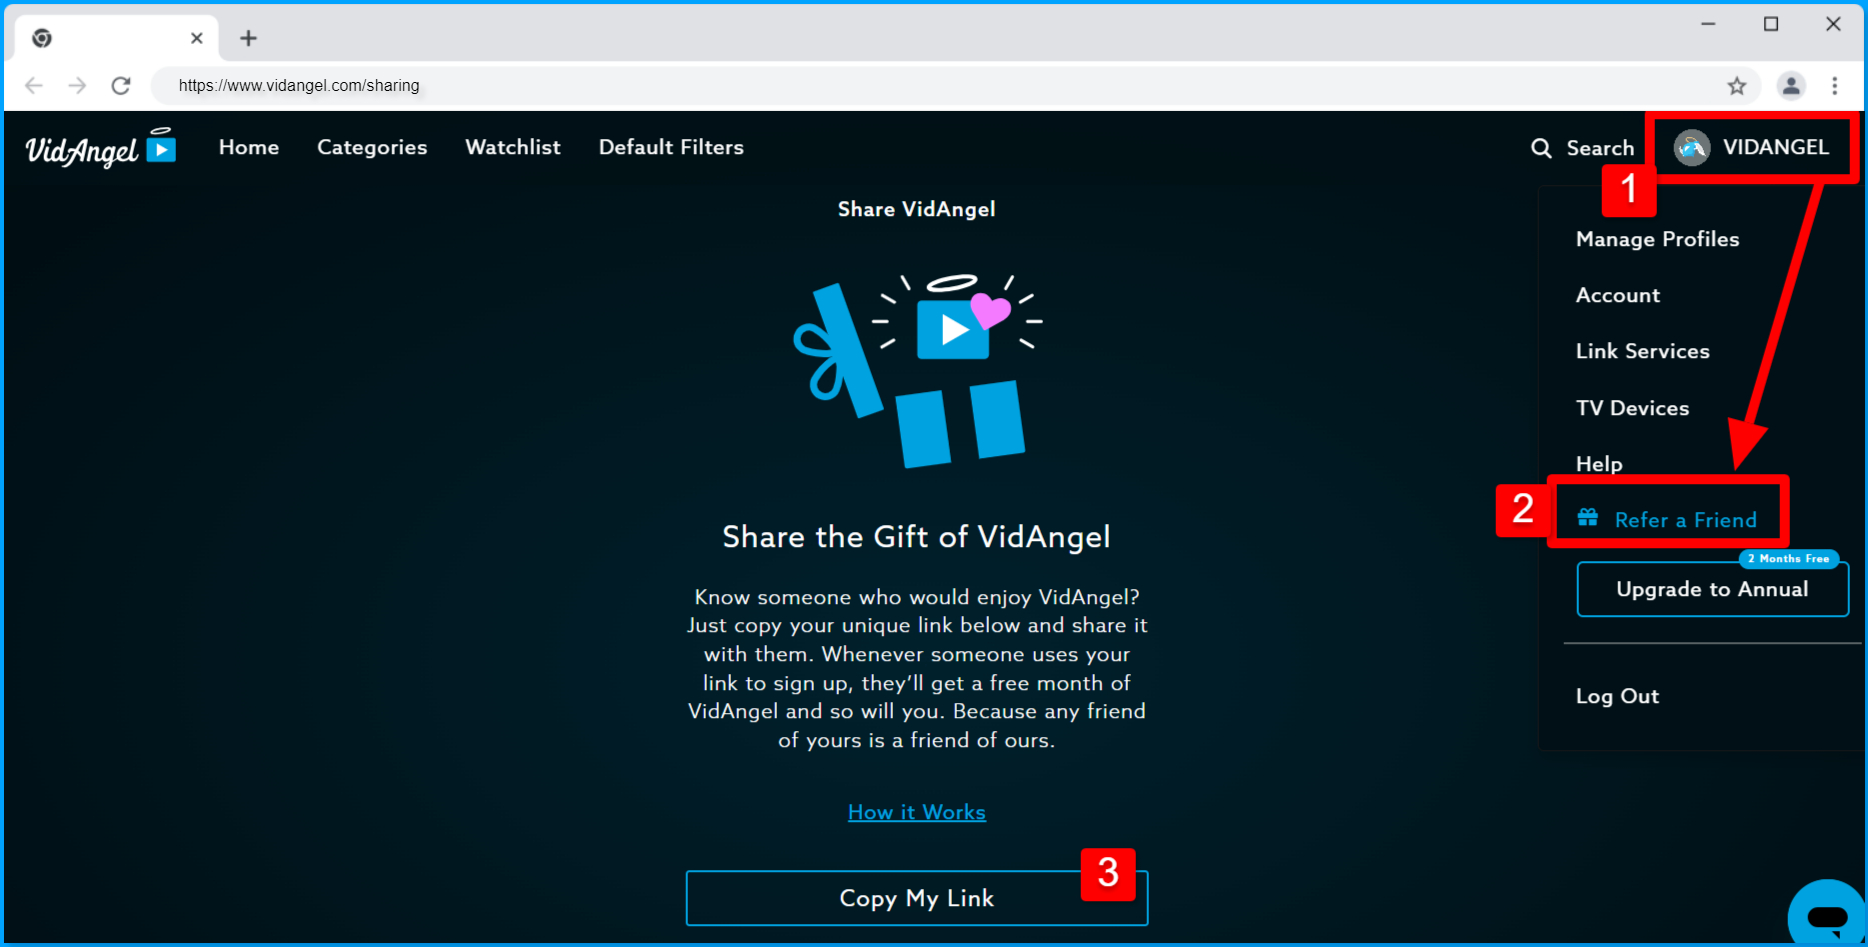The image size is (1868, 947).
Task: Click the Share the Gift of VidAngel heading
Action: (917, 537)
